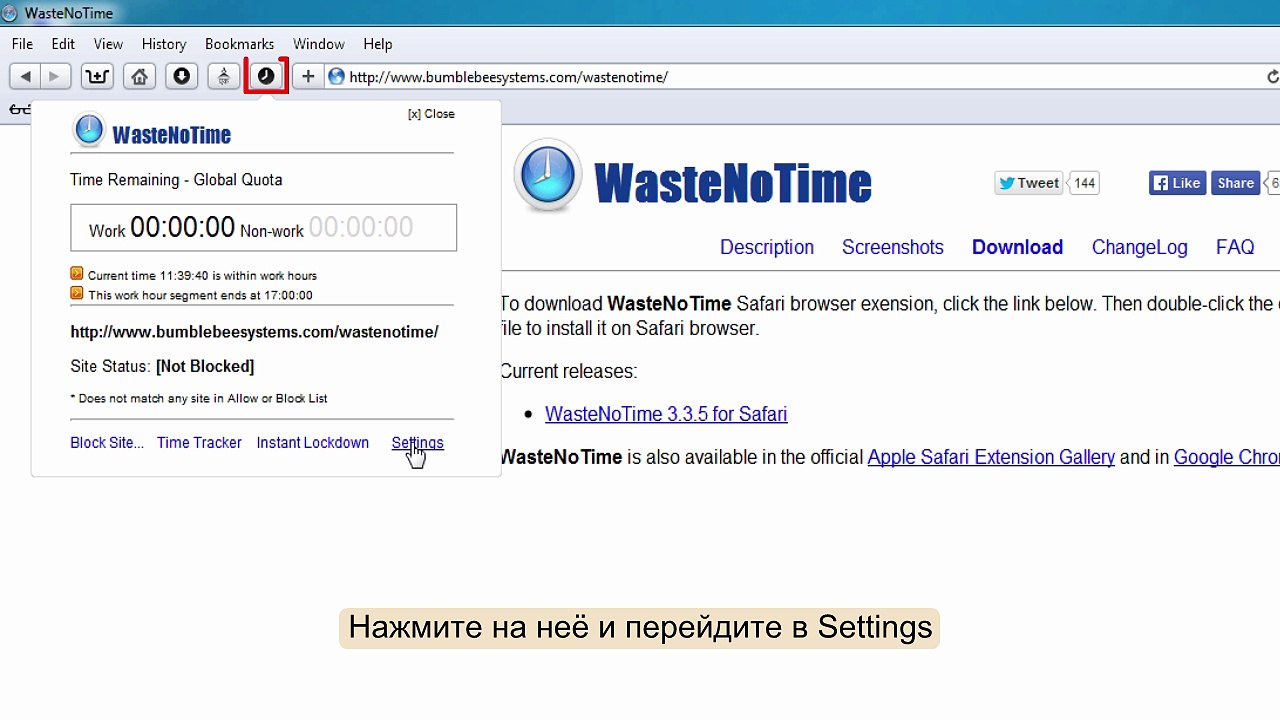Go to the Description page tab
This screenshot has height=720, width=1280.
767,247
